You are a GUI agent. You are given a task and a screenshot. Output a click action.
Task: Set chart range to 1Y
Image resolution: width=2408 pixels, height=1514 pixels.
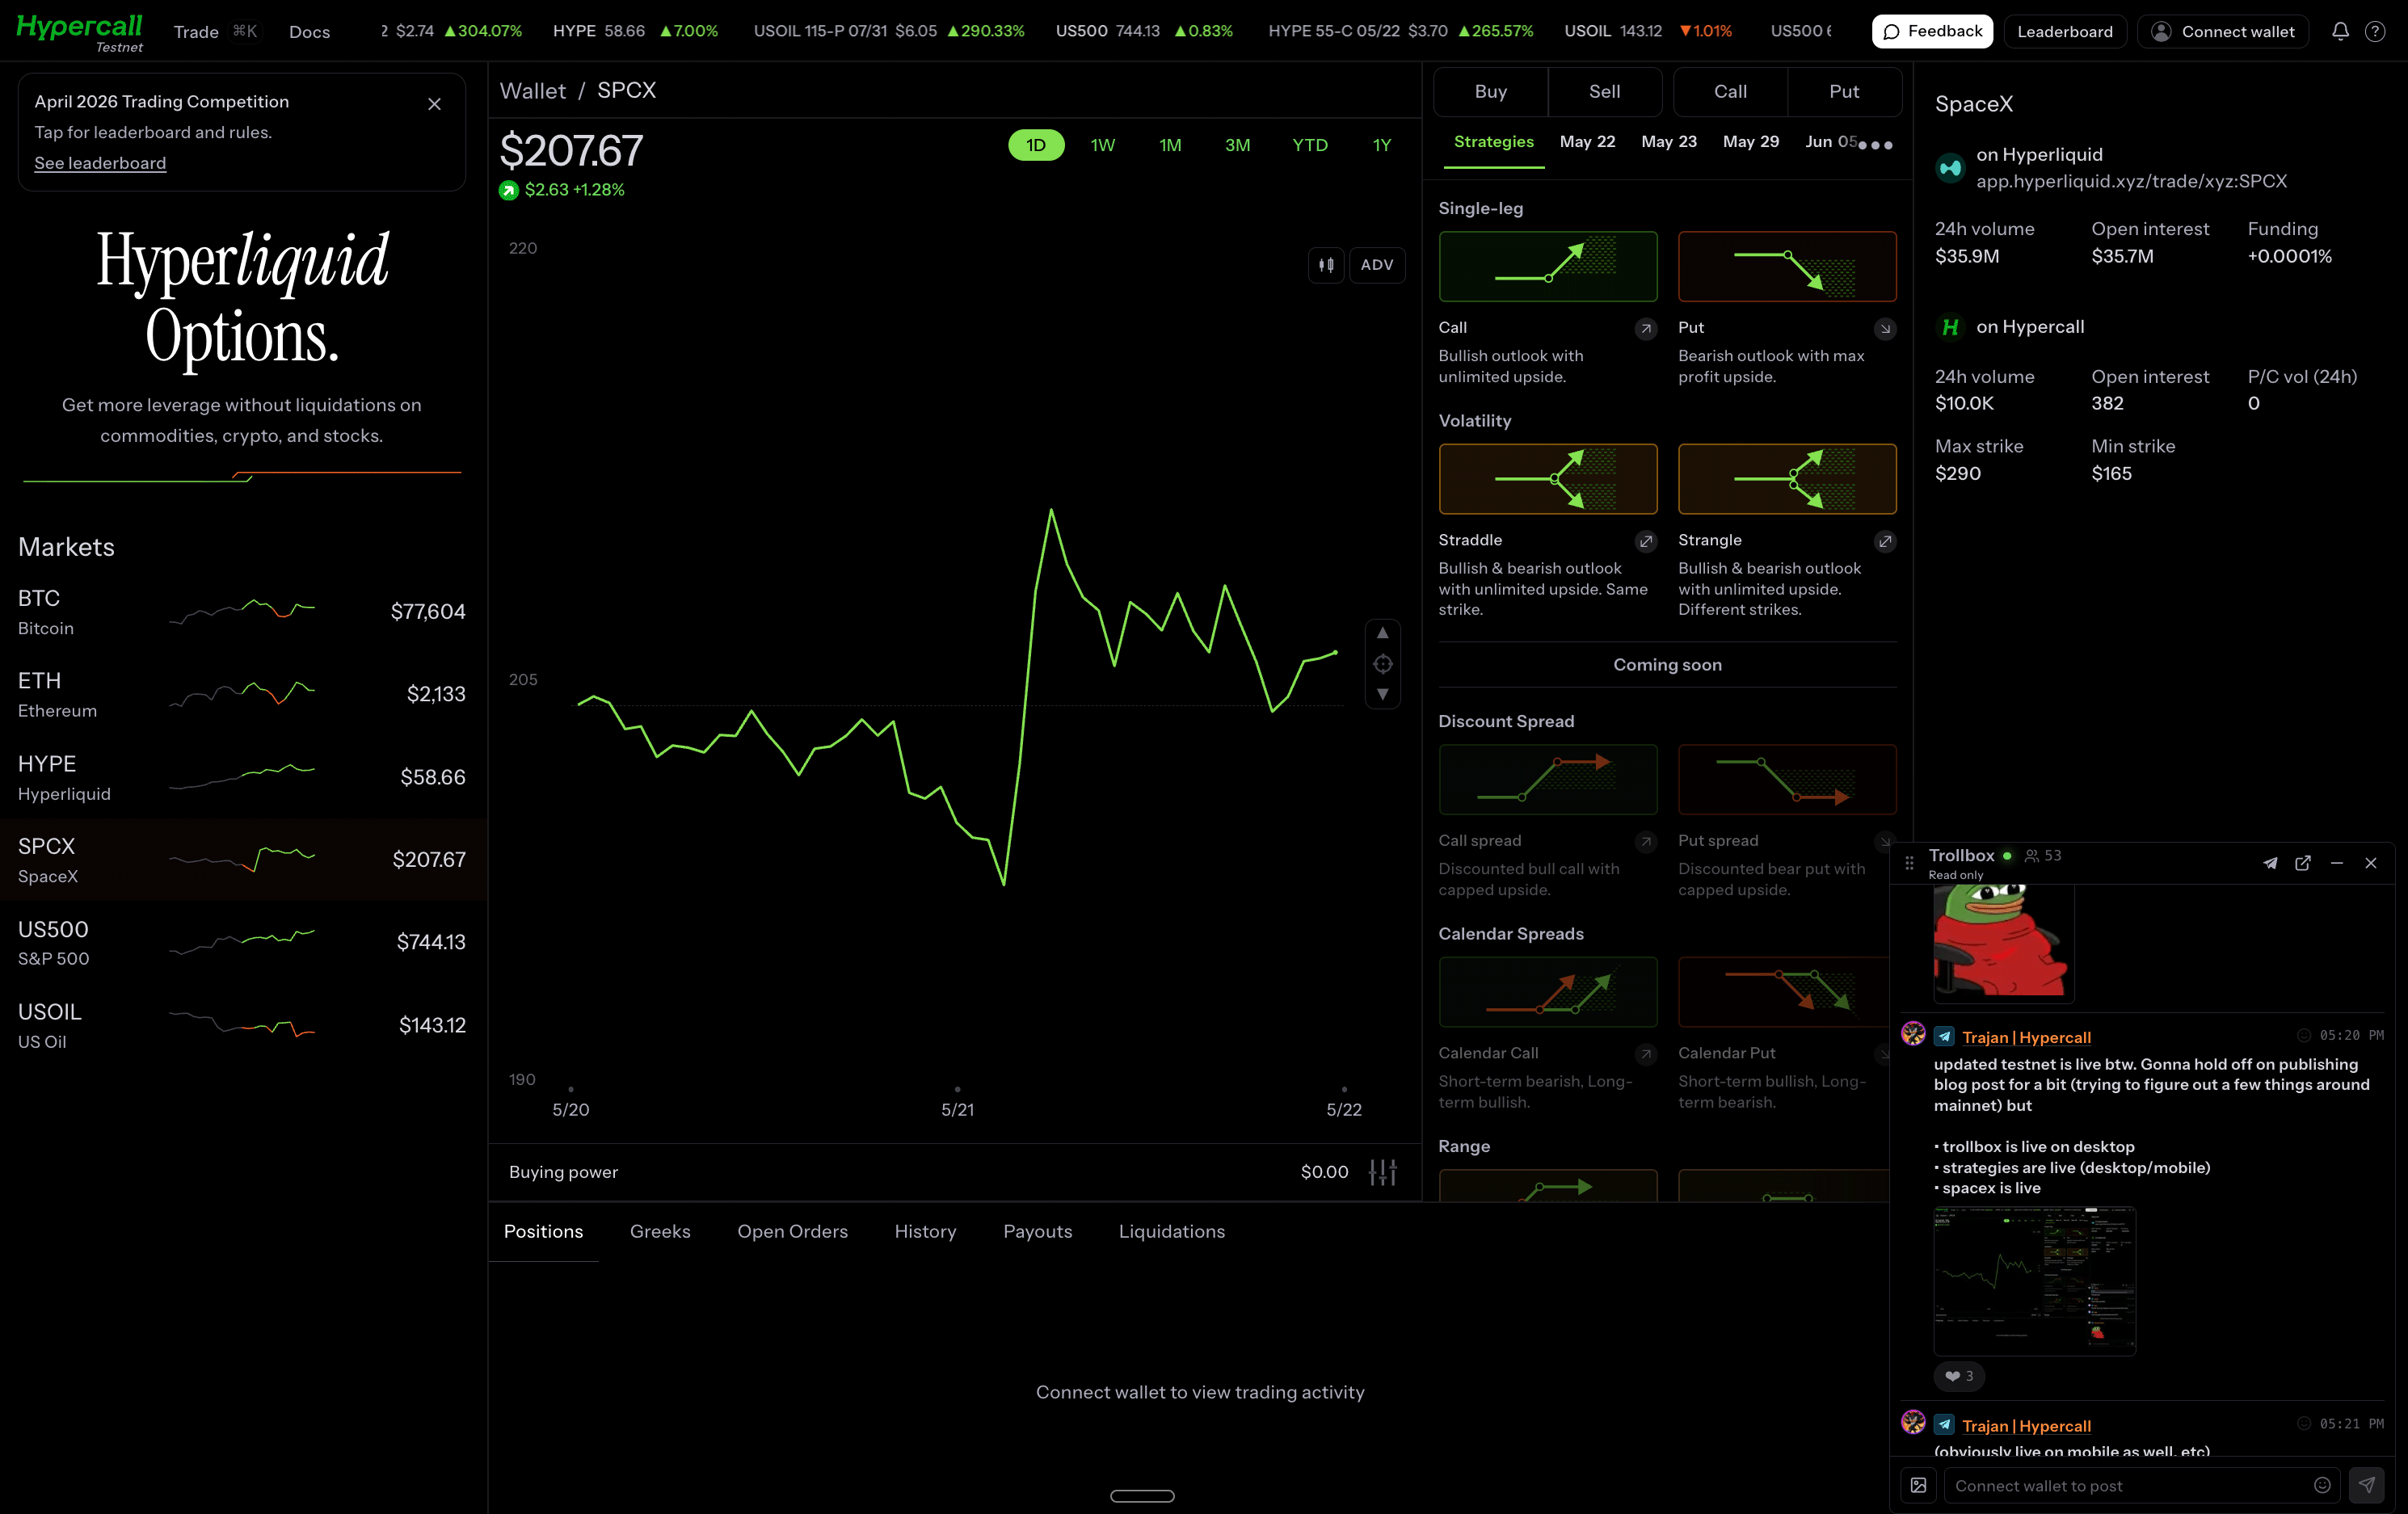(x=1382, y=145)
